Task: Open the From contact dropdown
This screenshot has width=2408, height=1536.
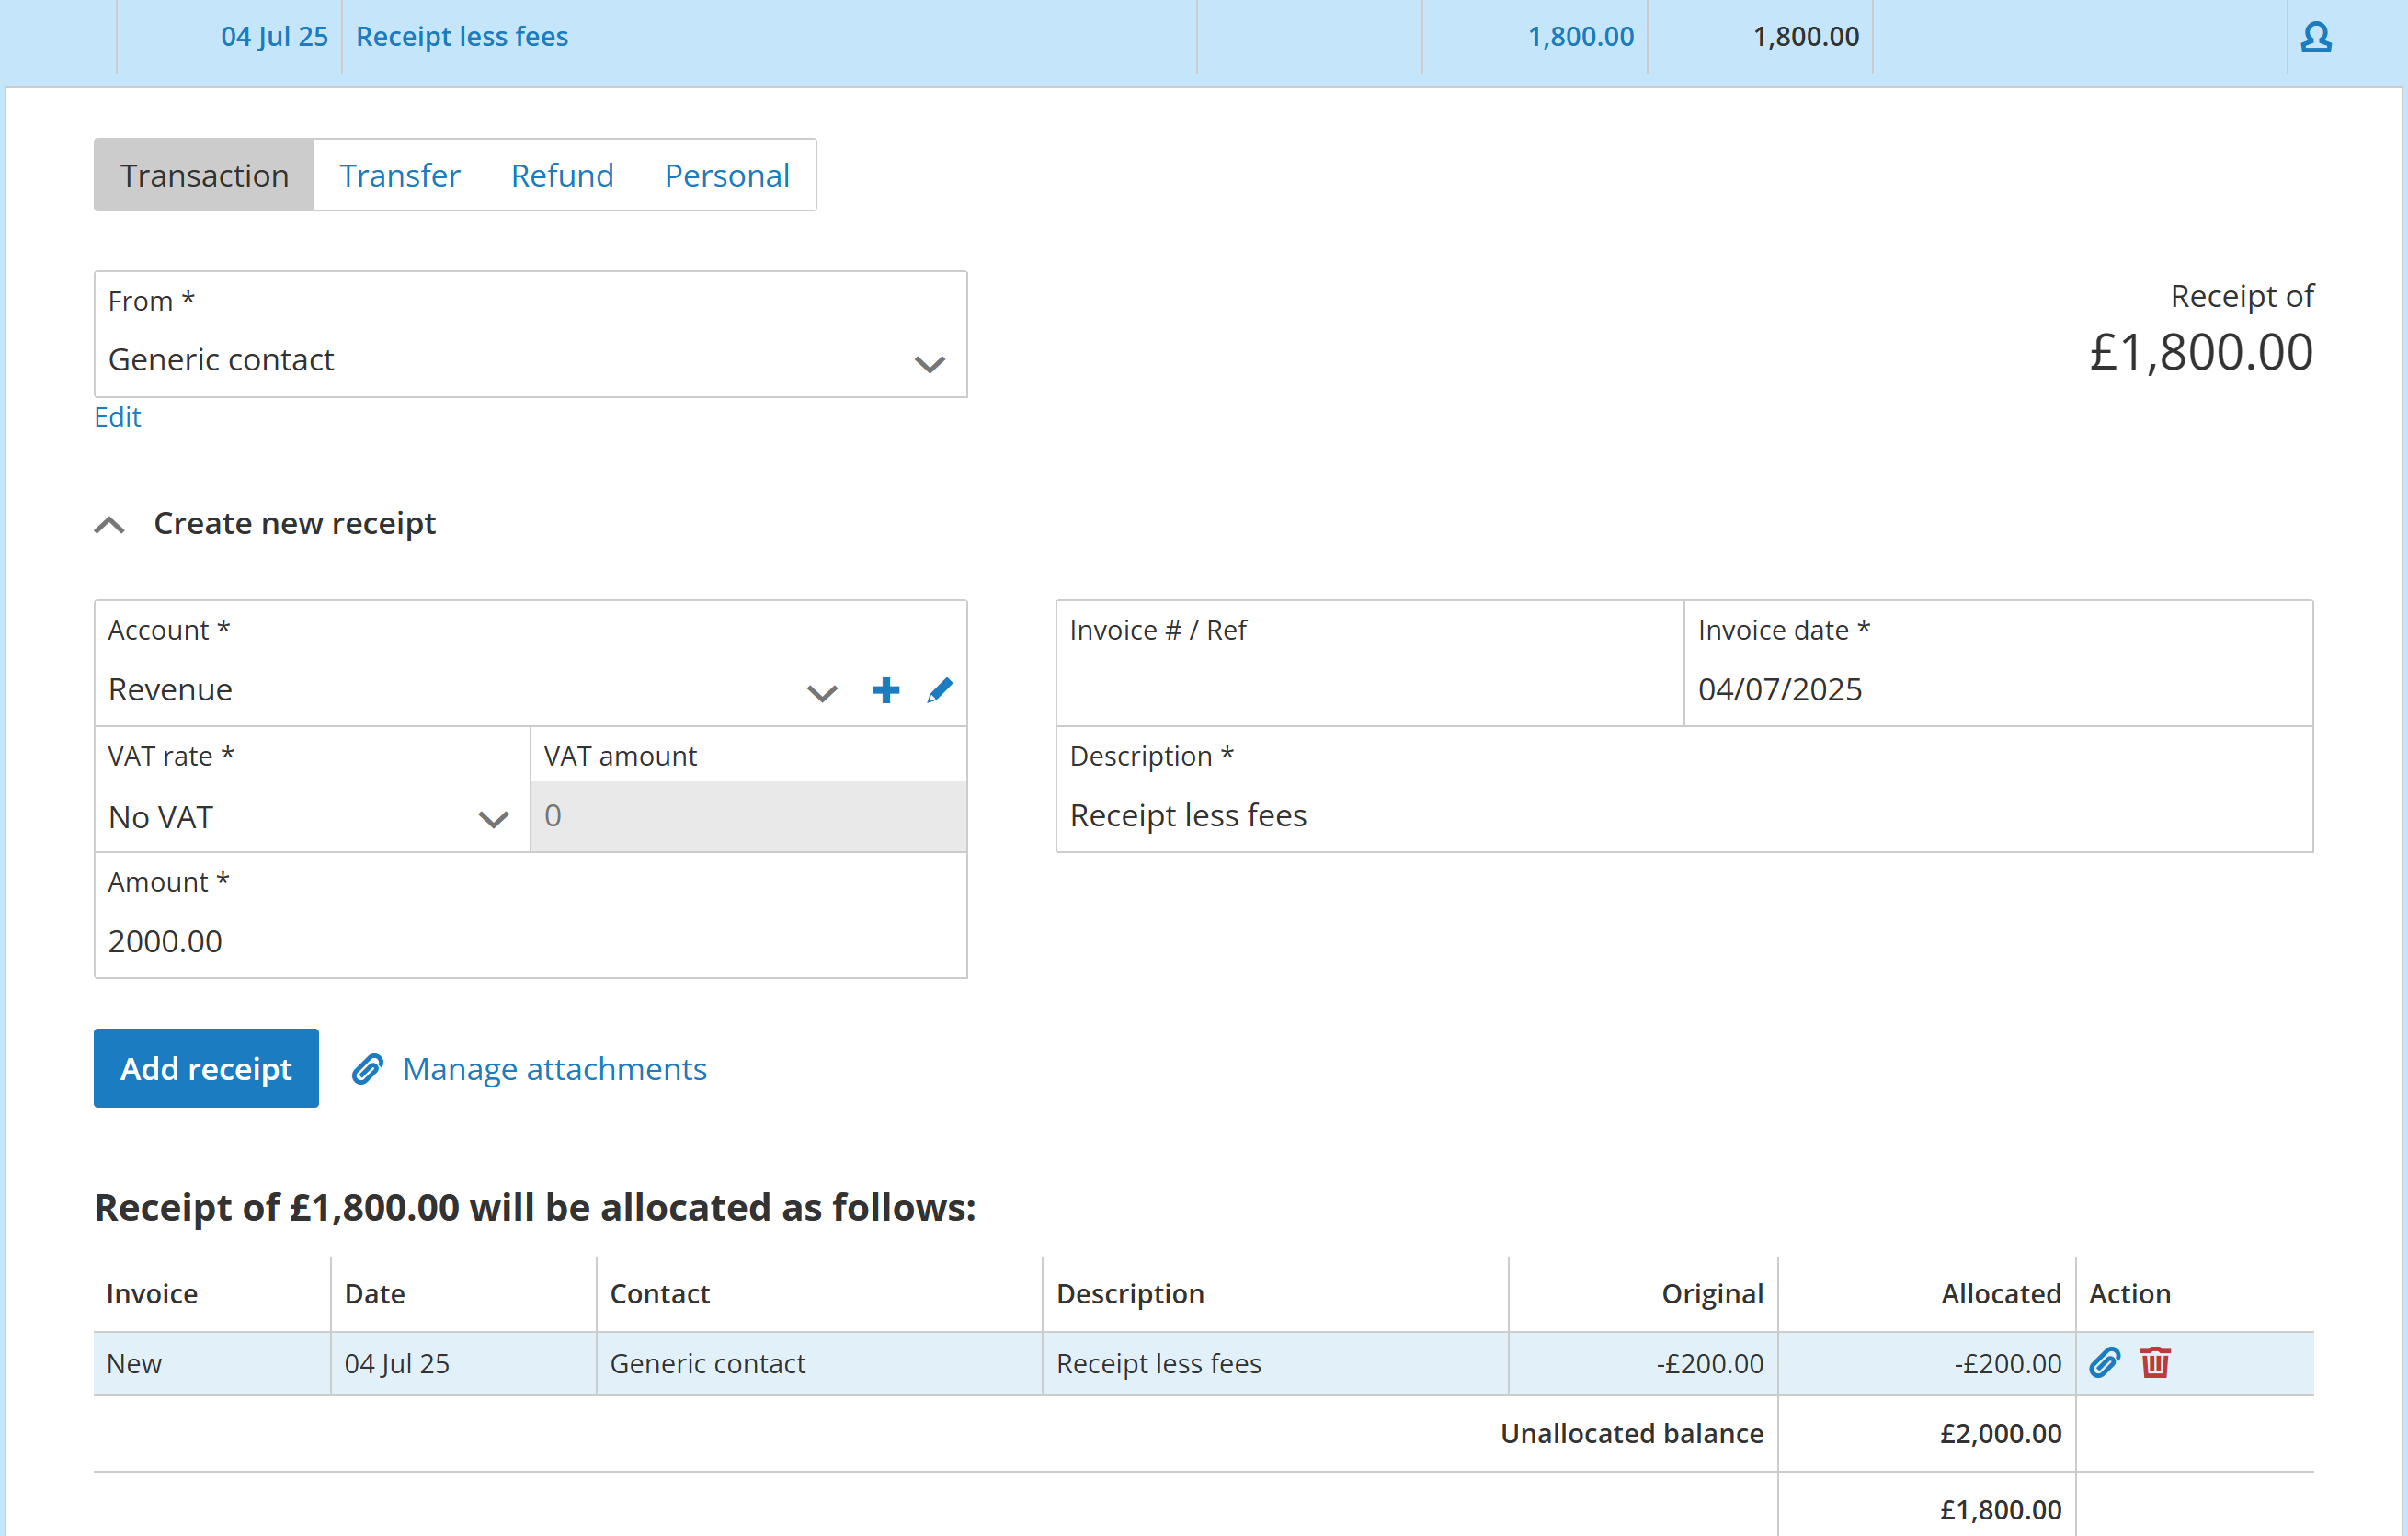Action: 929,363
